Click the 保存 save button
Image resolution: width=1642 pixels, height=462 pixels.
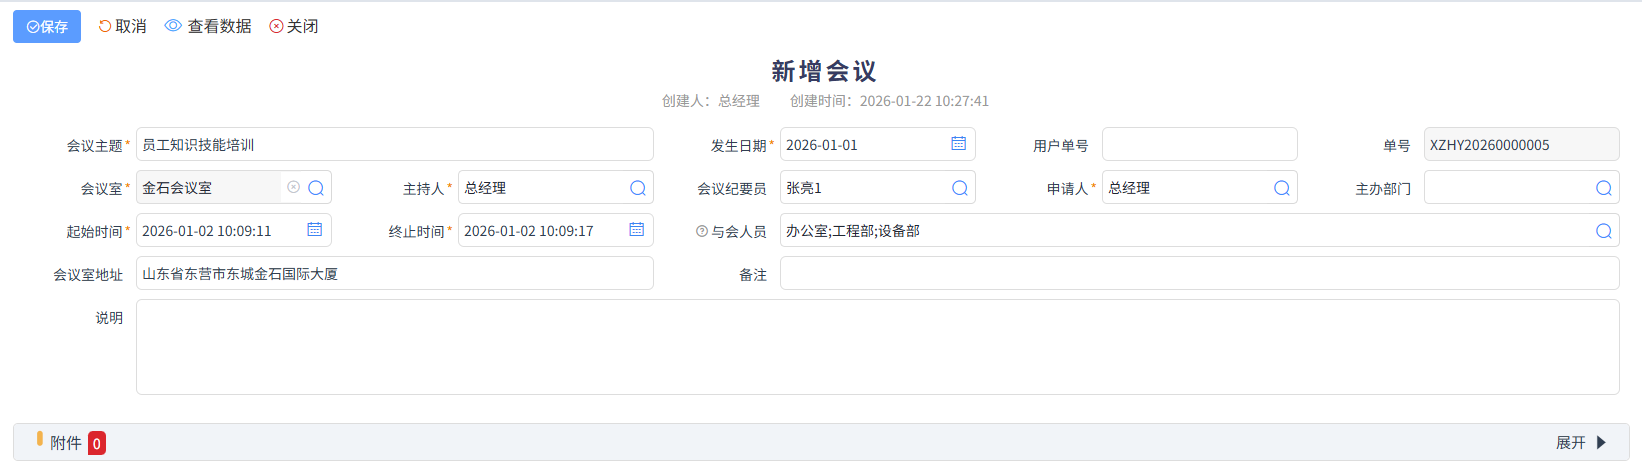[x=47, y=27]
